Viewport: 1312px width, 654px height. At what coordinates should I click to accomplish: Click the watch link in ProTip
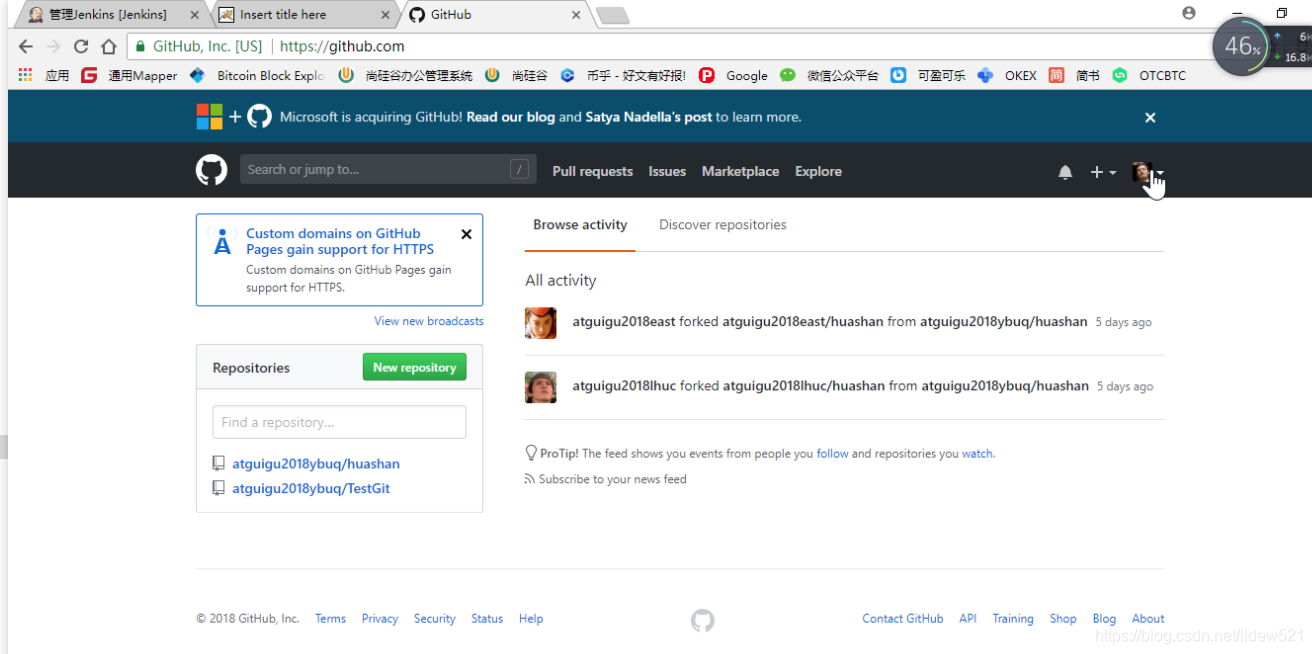(x=977, y=453)
